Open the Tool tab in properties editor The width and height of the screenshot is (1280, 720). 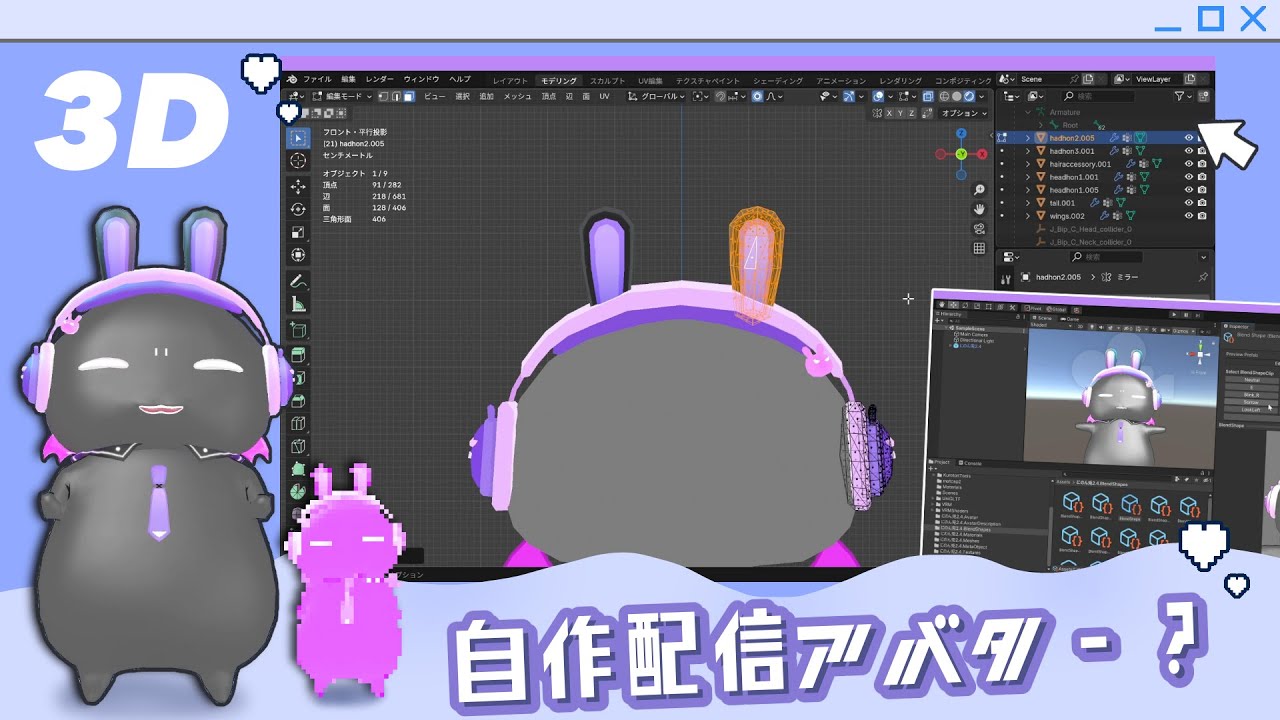(x=1007, y=278)
